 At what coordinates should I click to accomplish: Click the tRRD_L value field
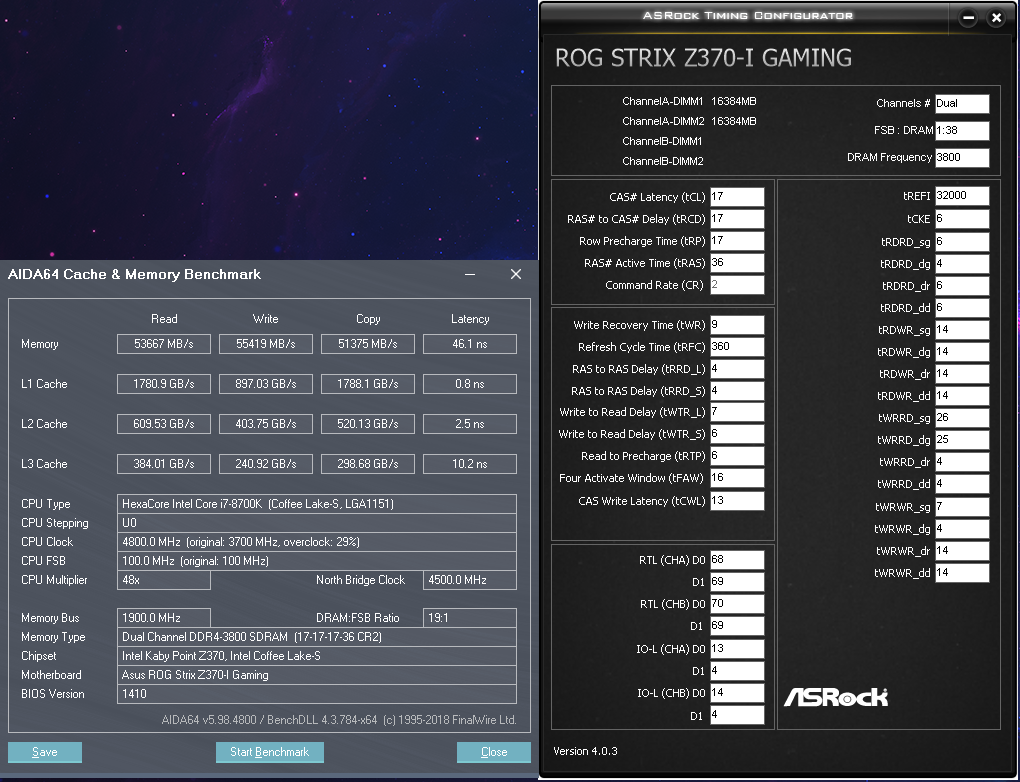(737, 369)
